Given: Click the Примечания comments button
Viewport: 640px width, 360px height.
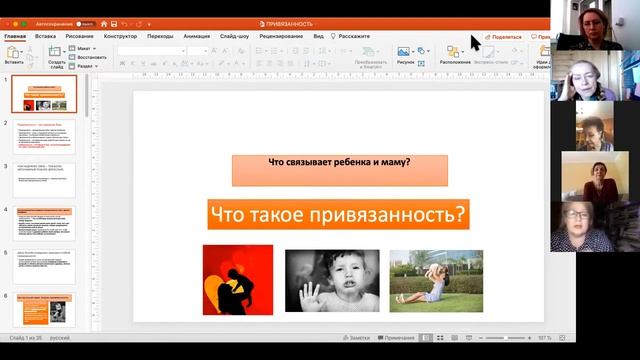Looking at the screenshot, I should 396,338.
